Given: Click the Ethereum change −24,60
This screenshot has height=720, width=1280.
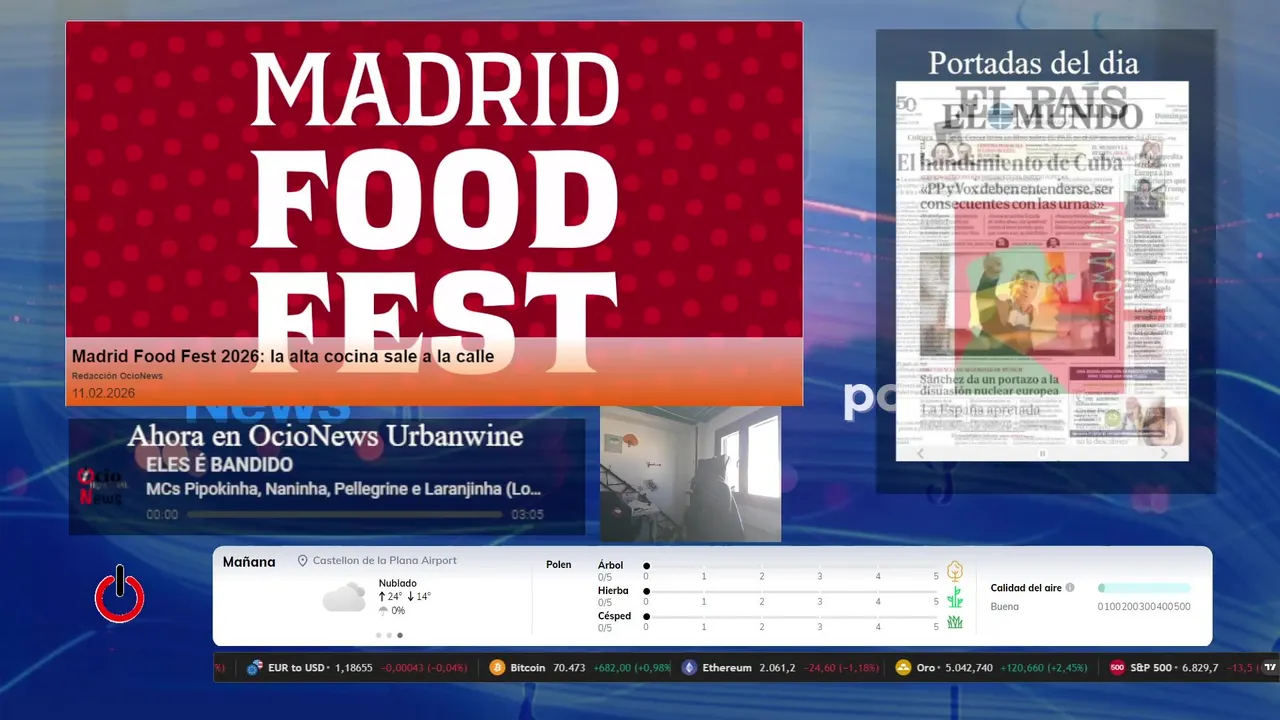Looking at the screenshot, I should coord(820,668).
